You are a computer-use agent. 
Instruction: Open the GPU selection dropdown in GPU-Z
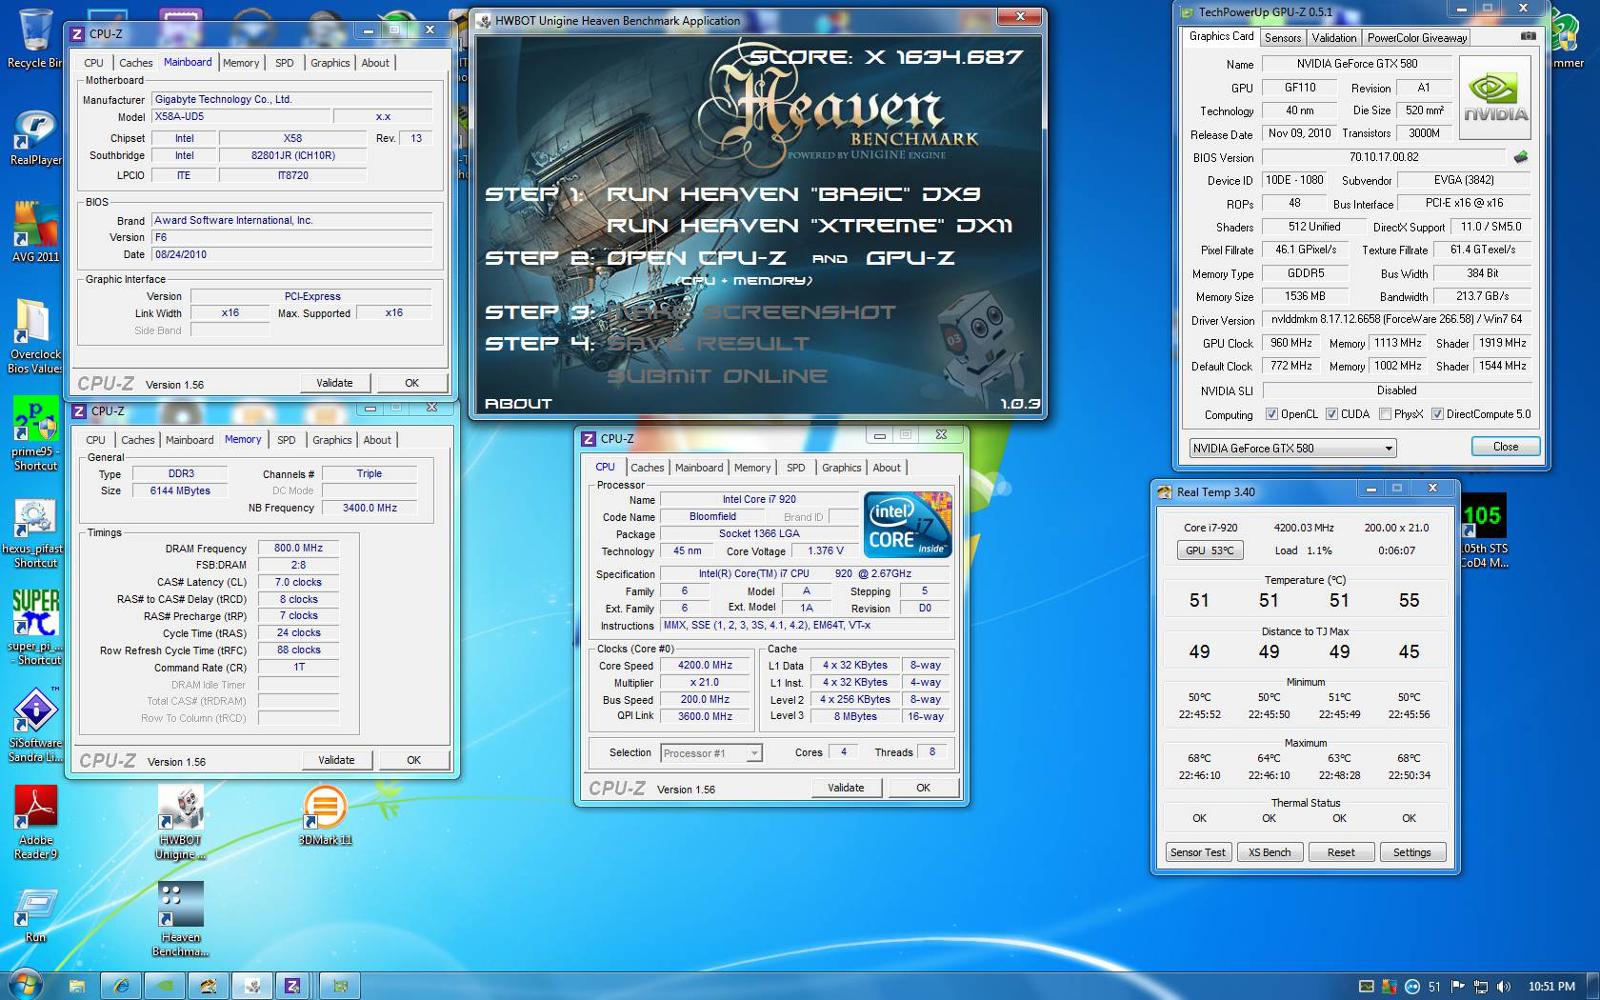[x=1292, y=448]
